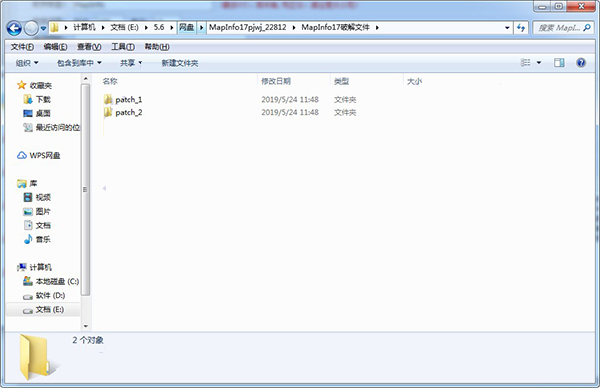The height and width of the screenshot is (388, 600).
Task: Open the 包含到库中 dropdown
Action: (x=79, y=63)
